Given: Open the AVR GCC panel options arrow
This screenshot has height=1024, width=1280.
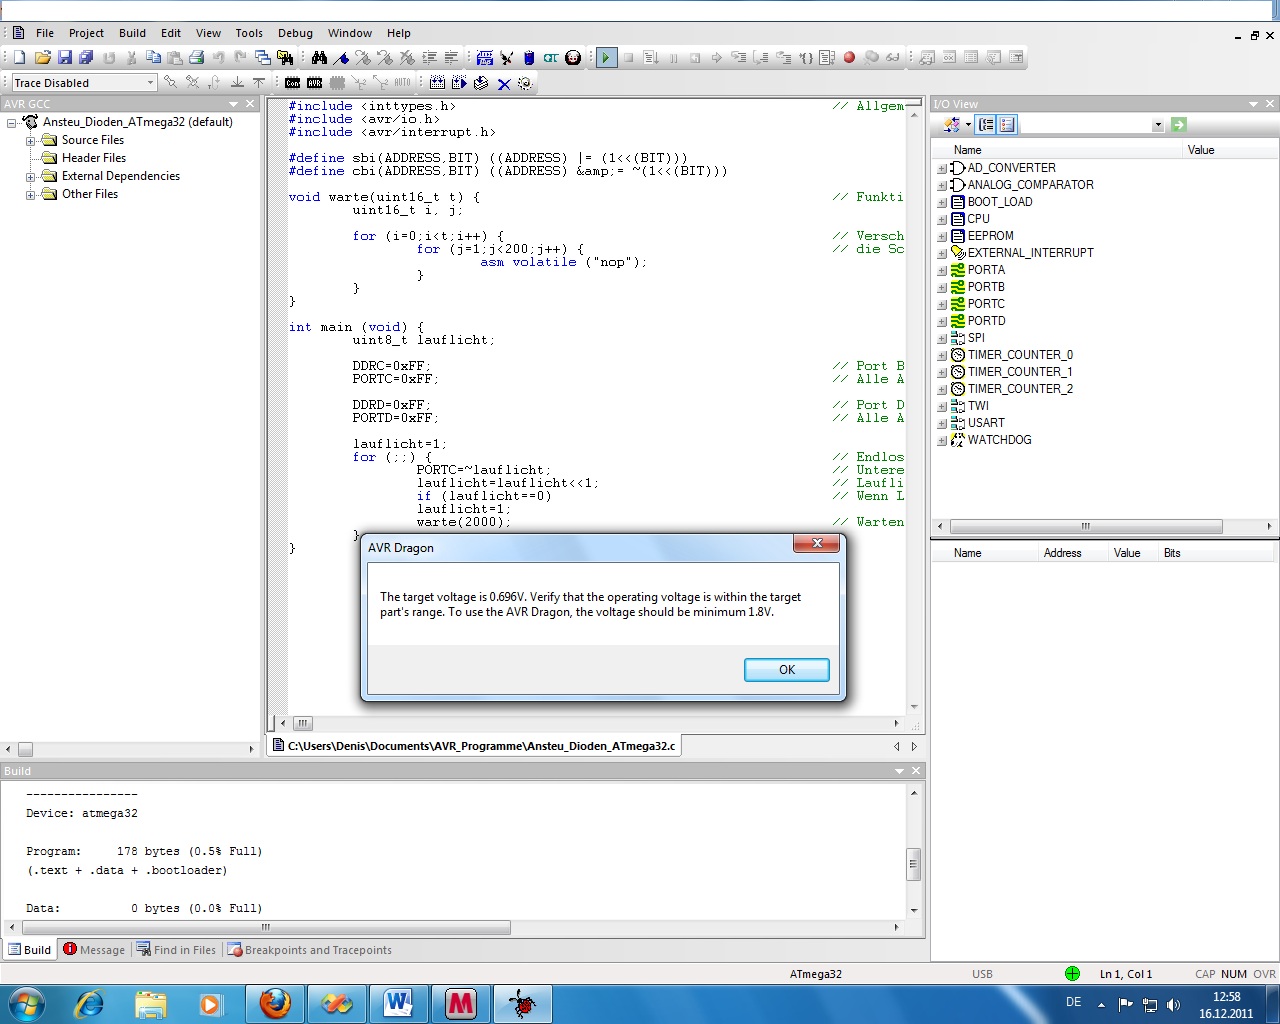Looking at the screenshot, I should tap(234, 104).
